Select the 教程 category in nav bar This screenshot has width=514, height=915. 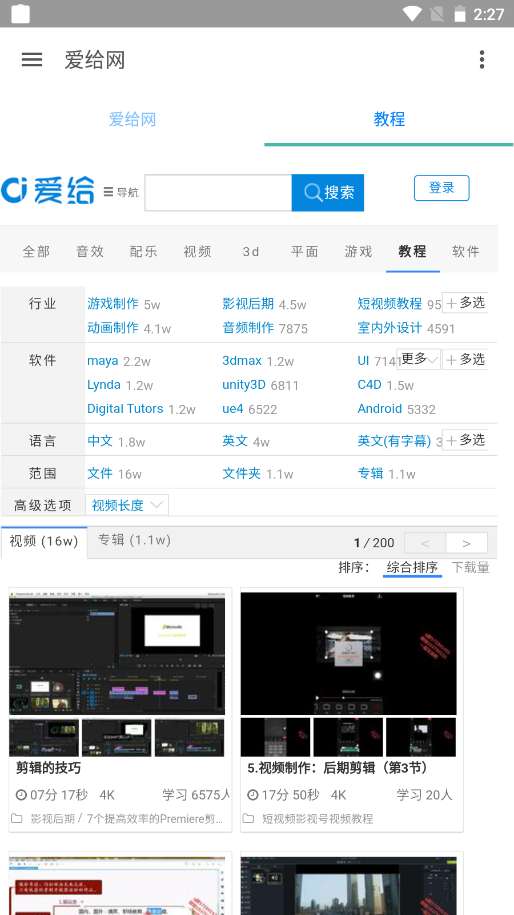412,252
